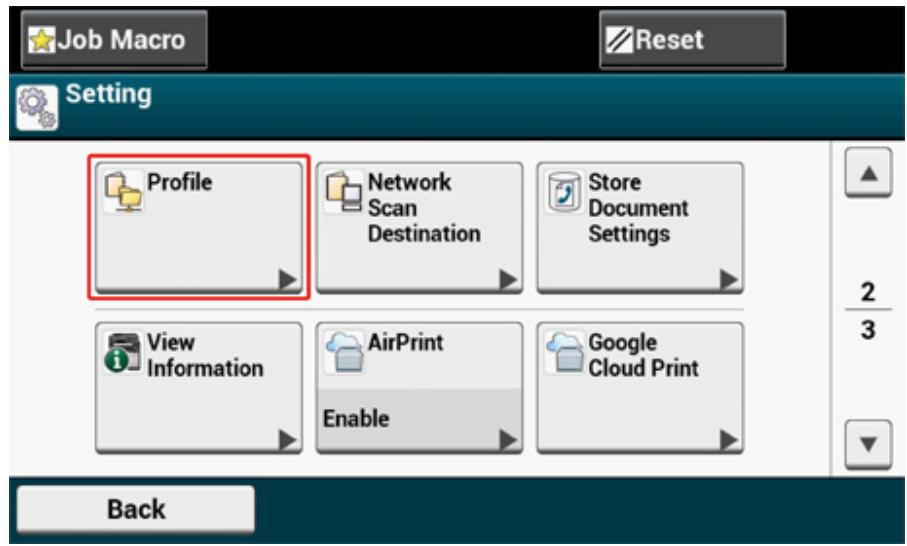Image resolution: width=907 pixels, height=546 pixels.
Task: Open Store Document Settings tile
Action: click(640, 227)
